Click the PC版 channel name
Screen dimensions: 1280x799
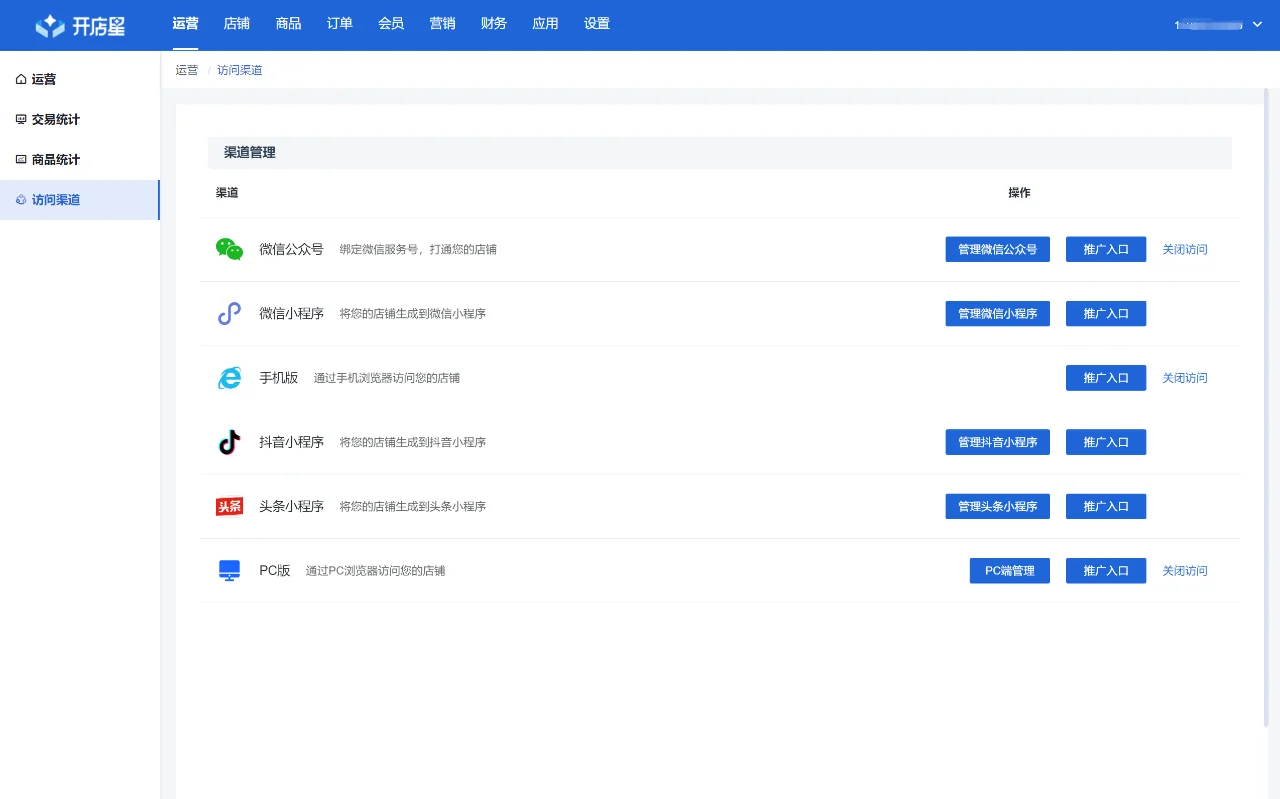(274, 571)
